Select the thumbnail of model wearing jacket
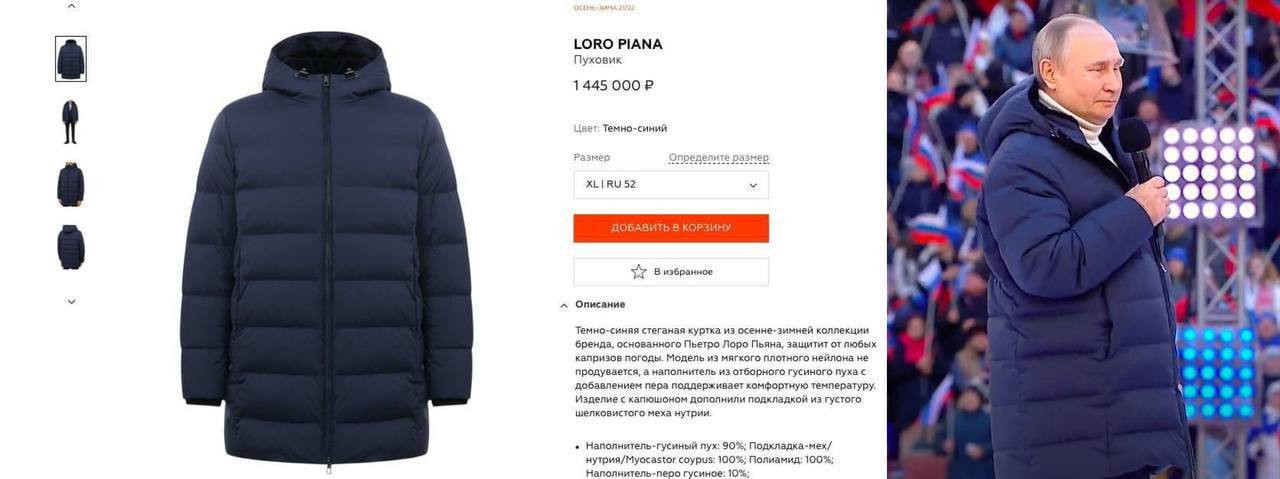 coord(70,122)
